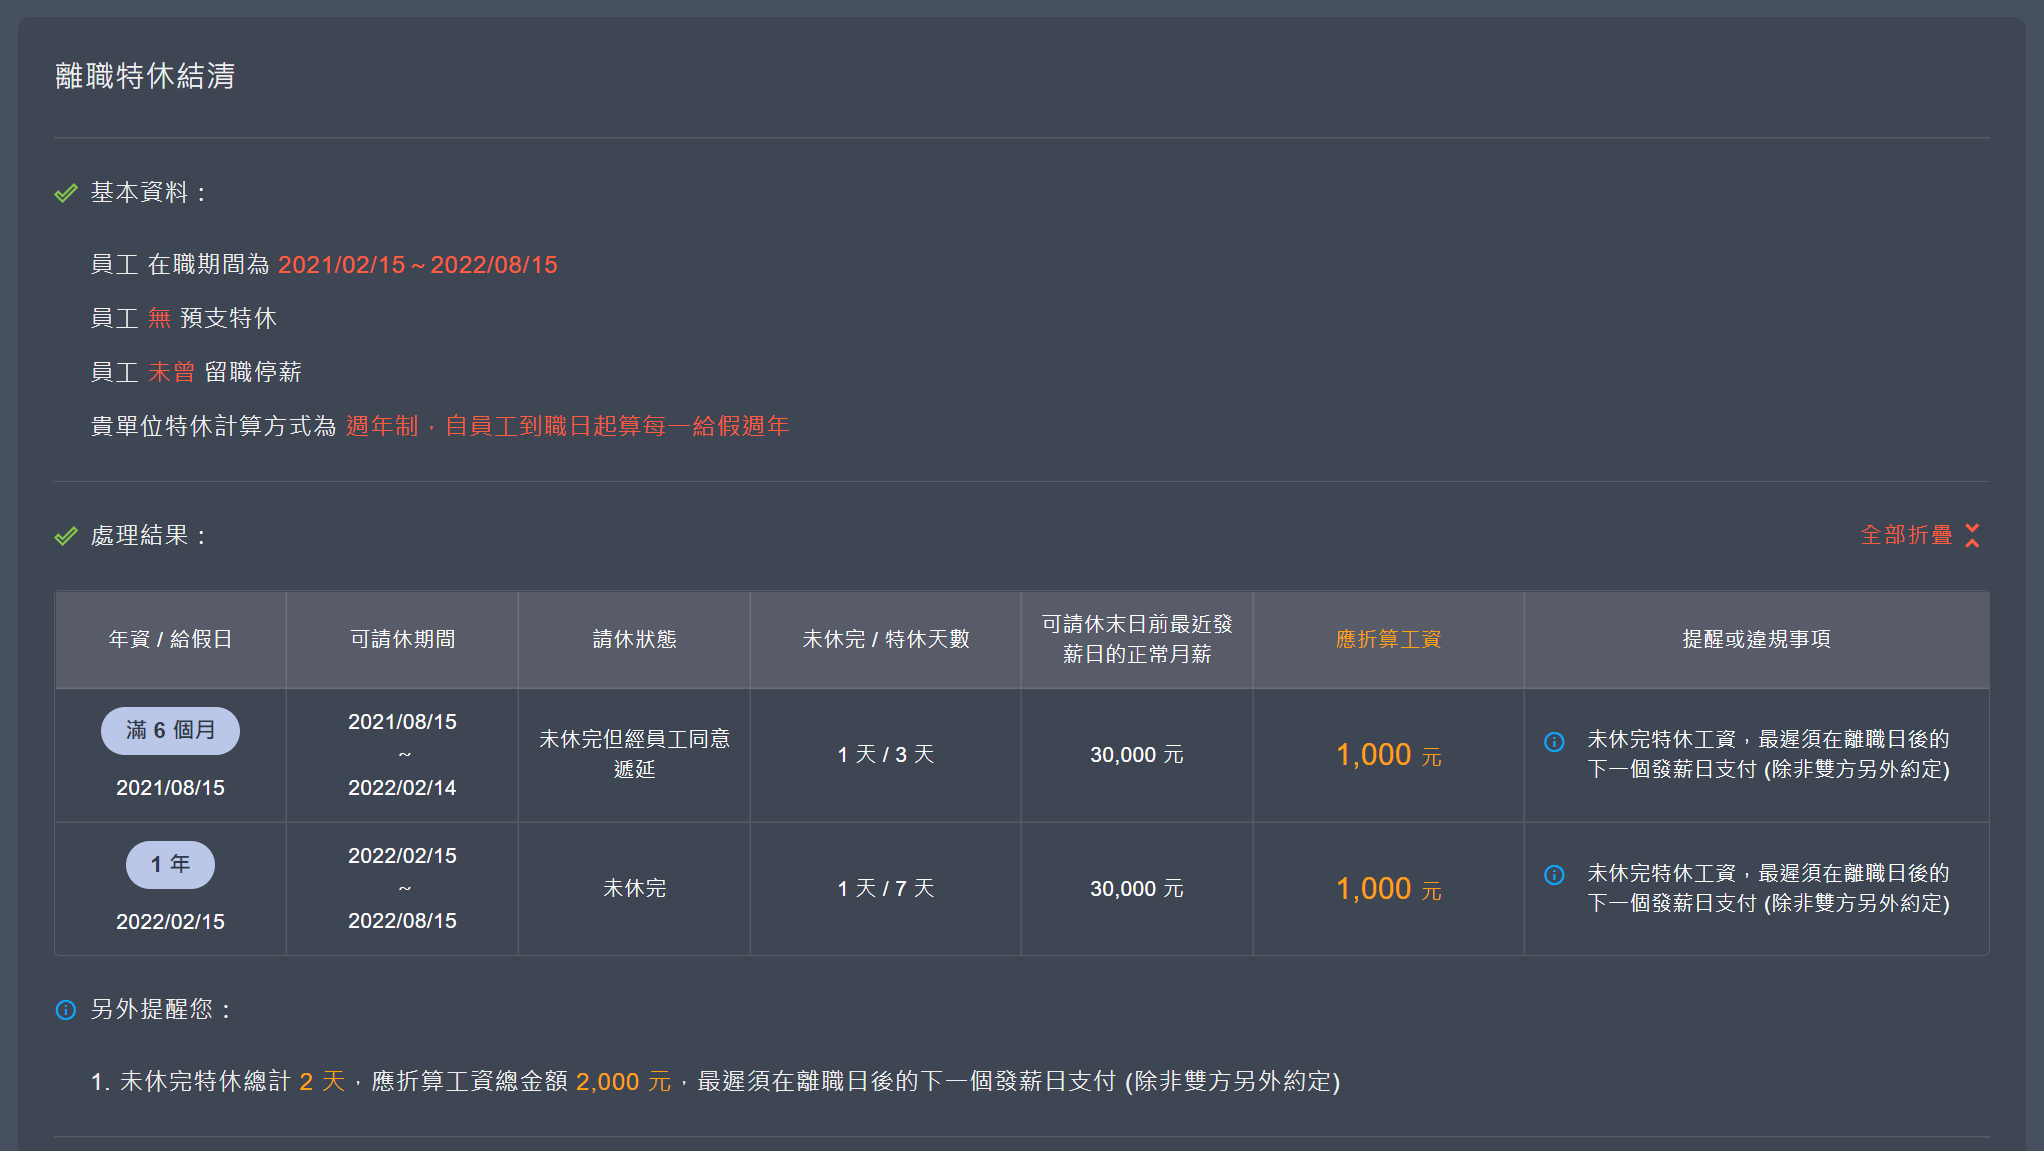Click the green checkmark beside 處理結果
Image resolution: width=2044 pixels, height=1151 pixels.
click(x=66, y=536)
